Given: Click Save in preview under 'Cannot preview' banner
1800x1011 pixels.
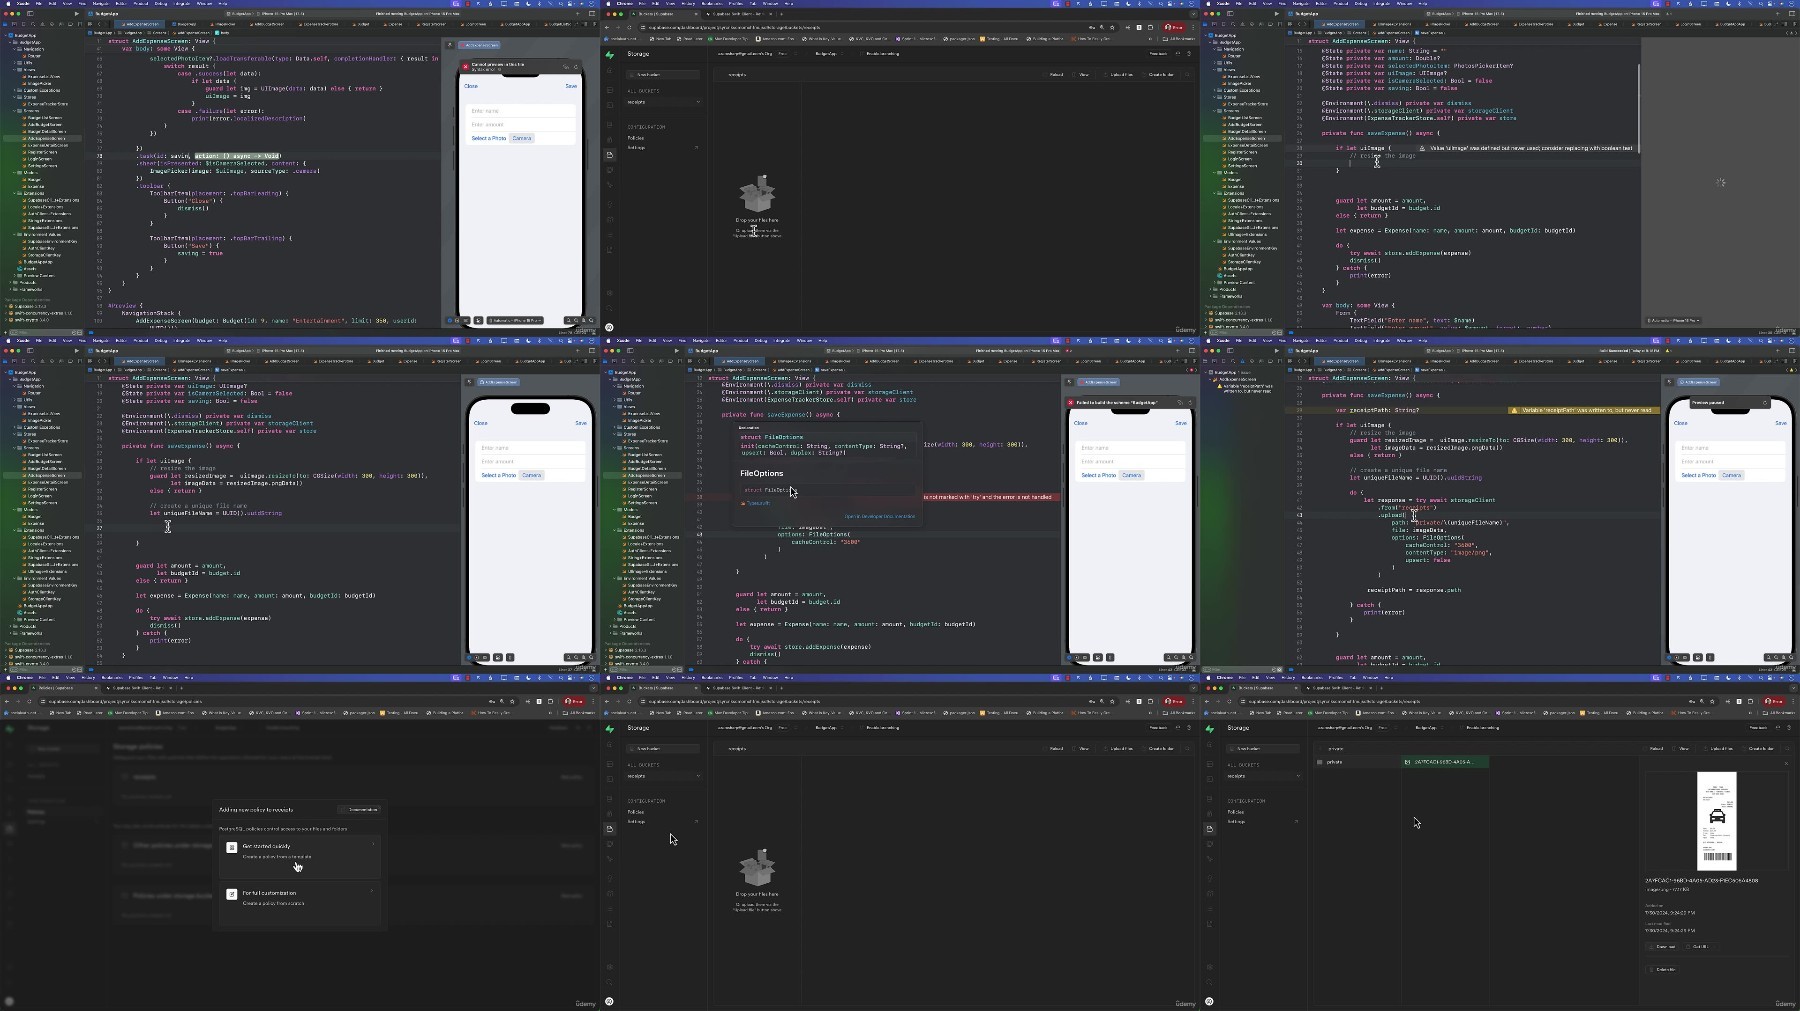Looking at the screenshot, I should [571, 86].
